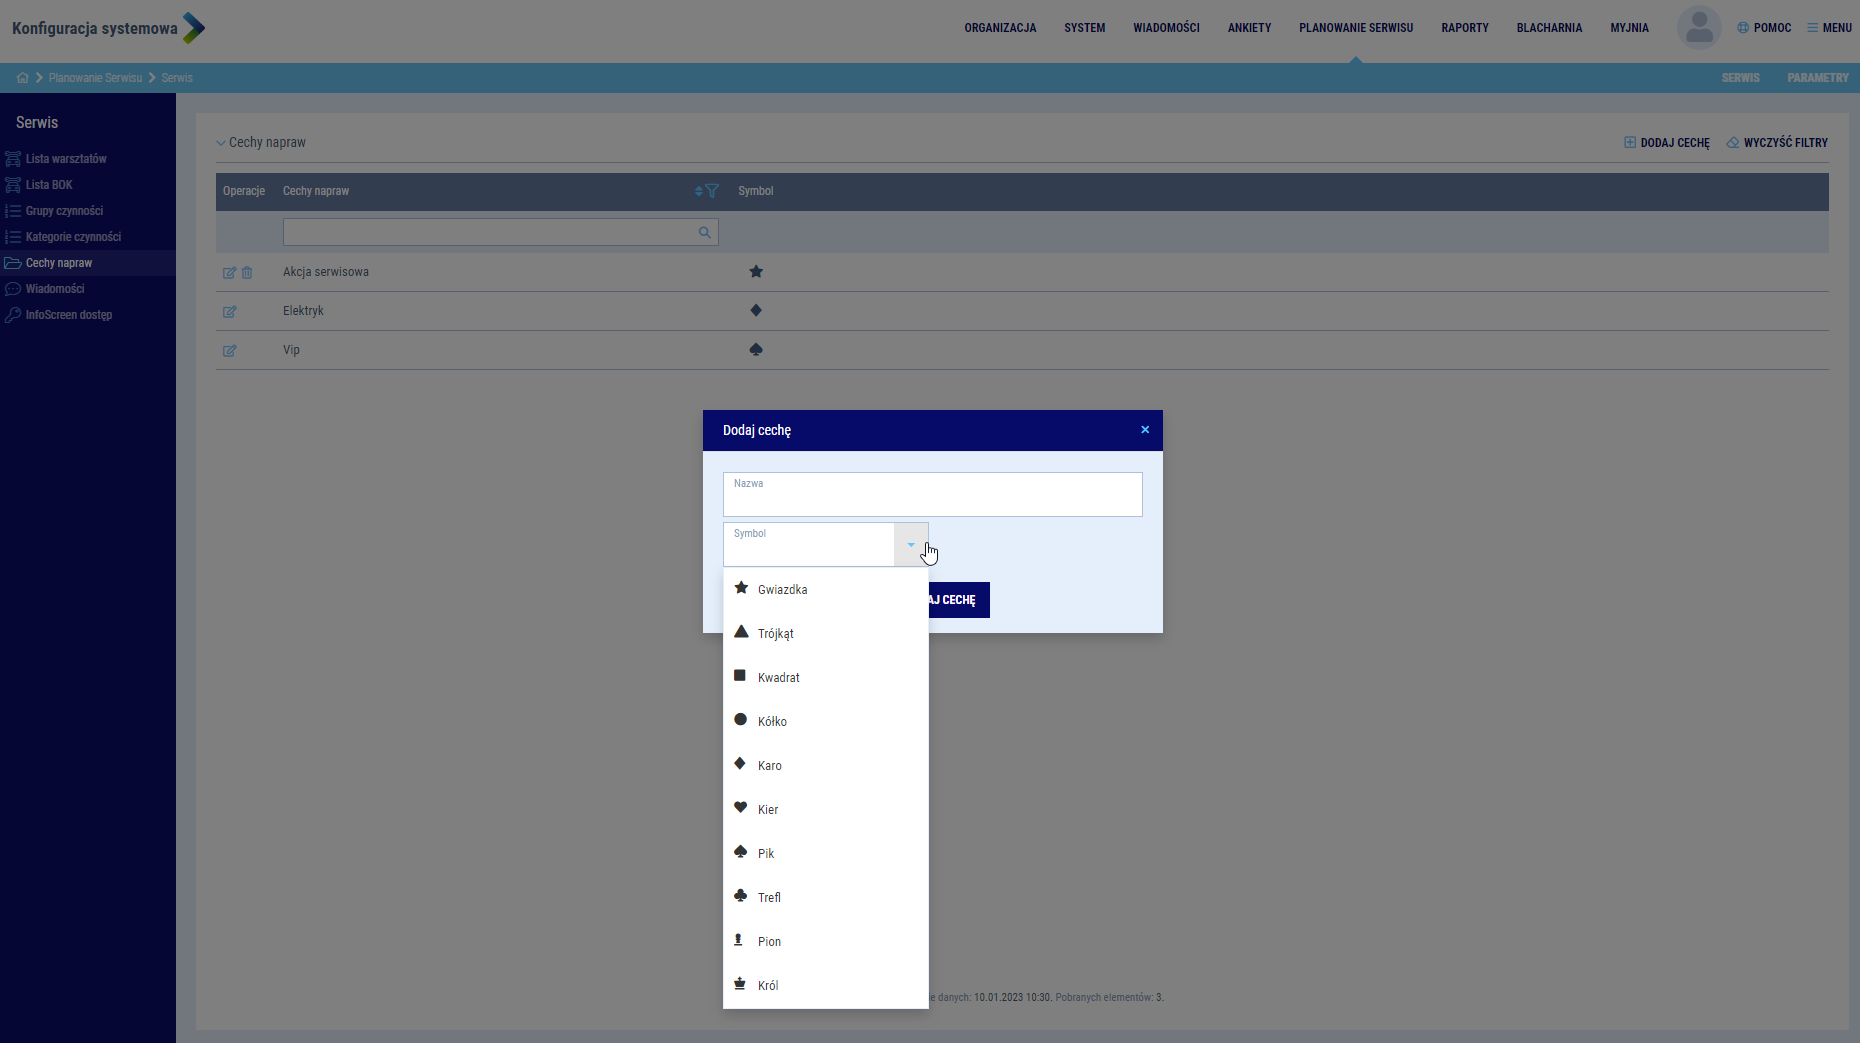
Task: Click the user avatar icon
Action: [x=1698, y=28]
